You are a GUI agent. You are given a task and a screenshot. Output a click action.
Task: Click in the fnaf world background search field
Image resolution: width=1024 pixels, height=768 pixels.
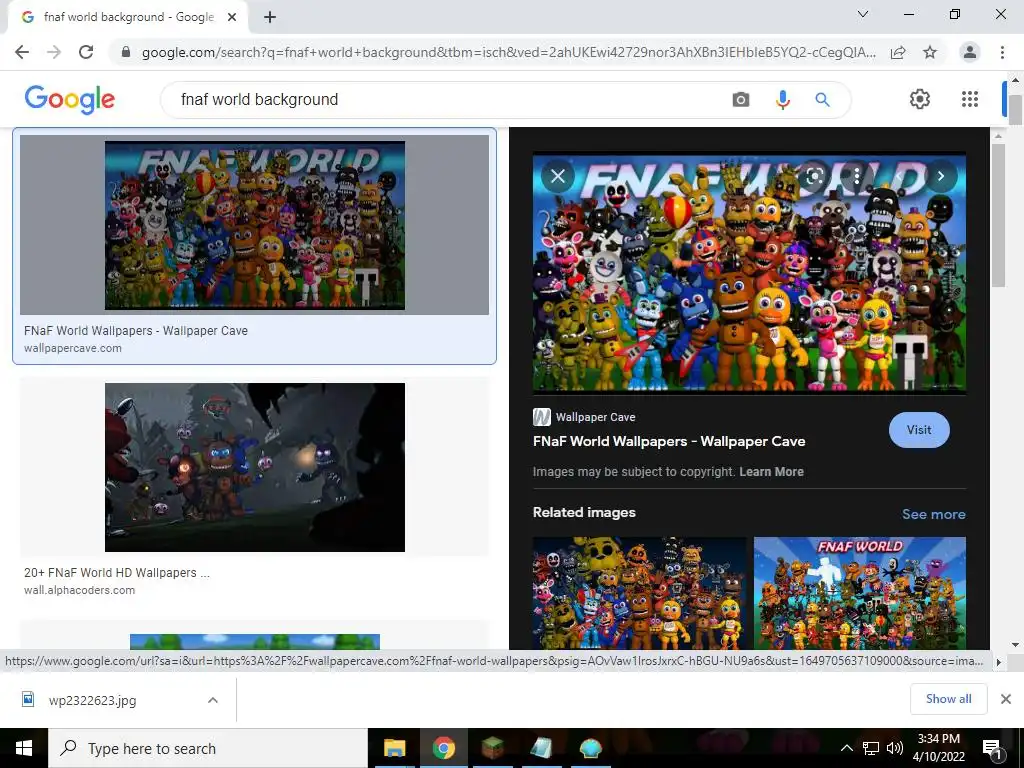coord(444,100)
